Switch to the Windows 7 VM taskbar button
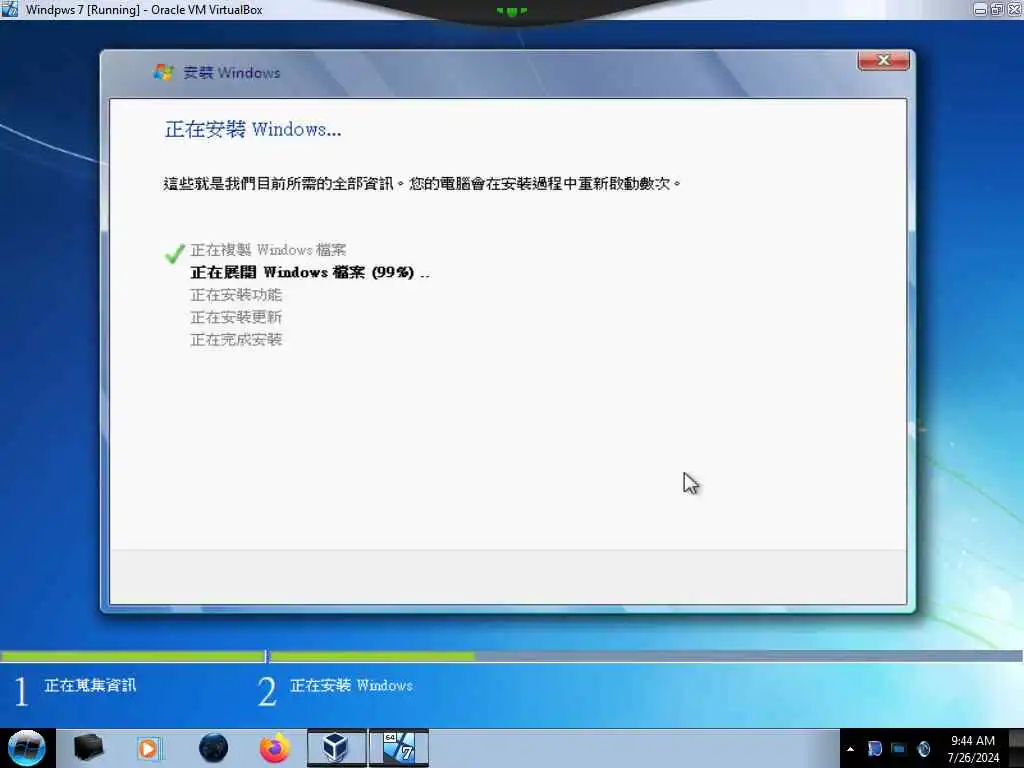 [x=398, y=748]
